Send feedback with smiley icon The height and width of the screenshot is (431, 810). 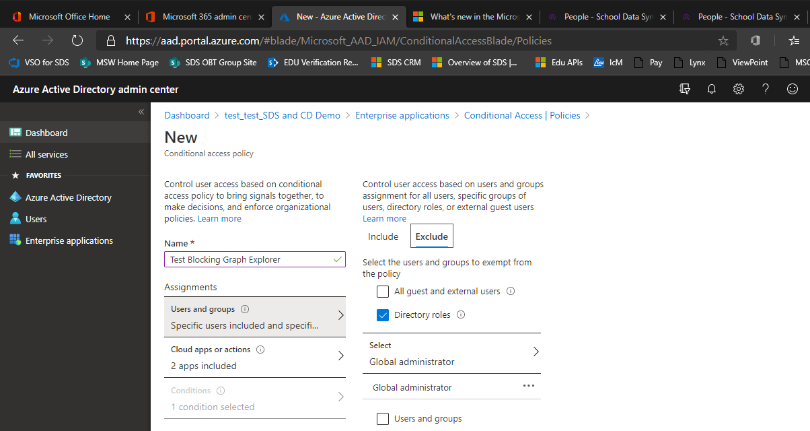[x=792, y=89]
